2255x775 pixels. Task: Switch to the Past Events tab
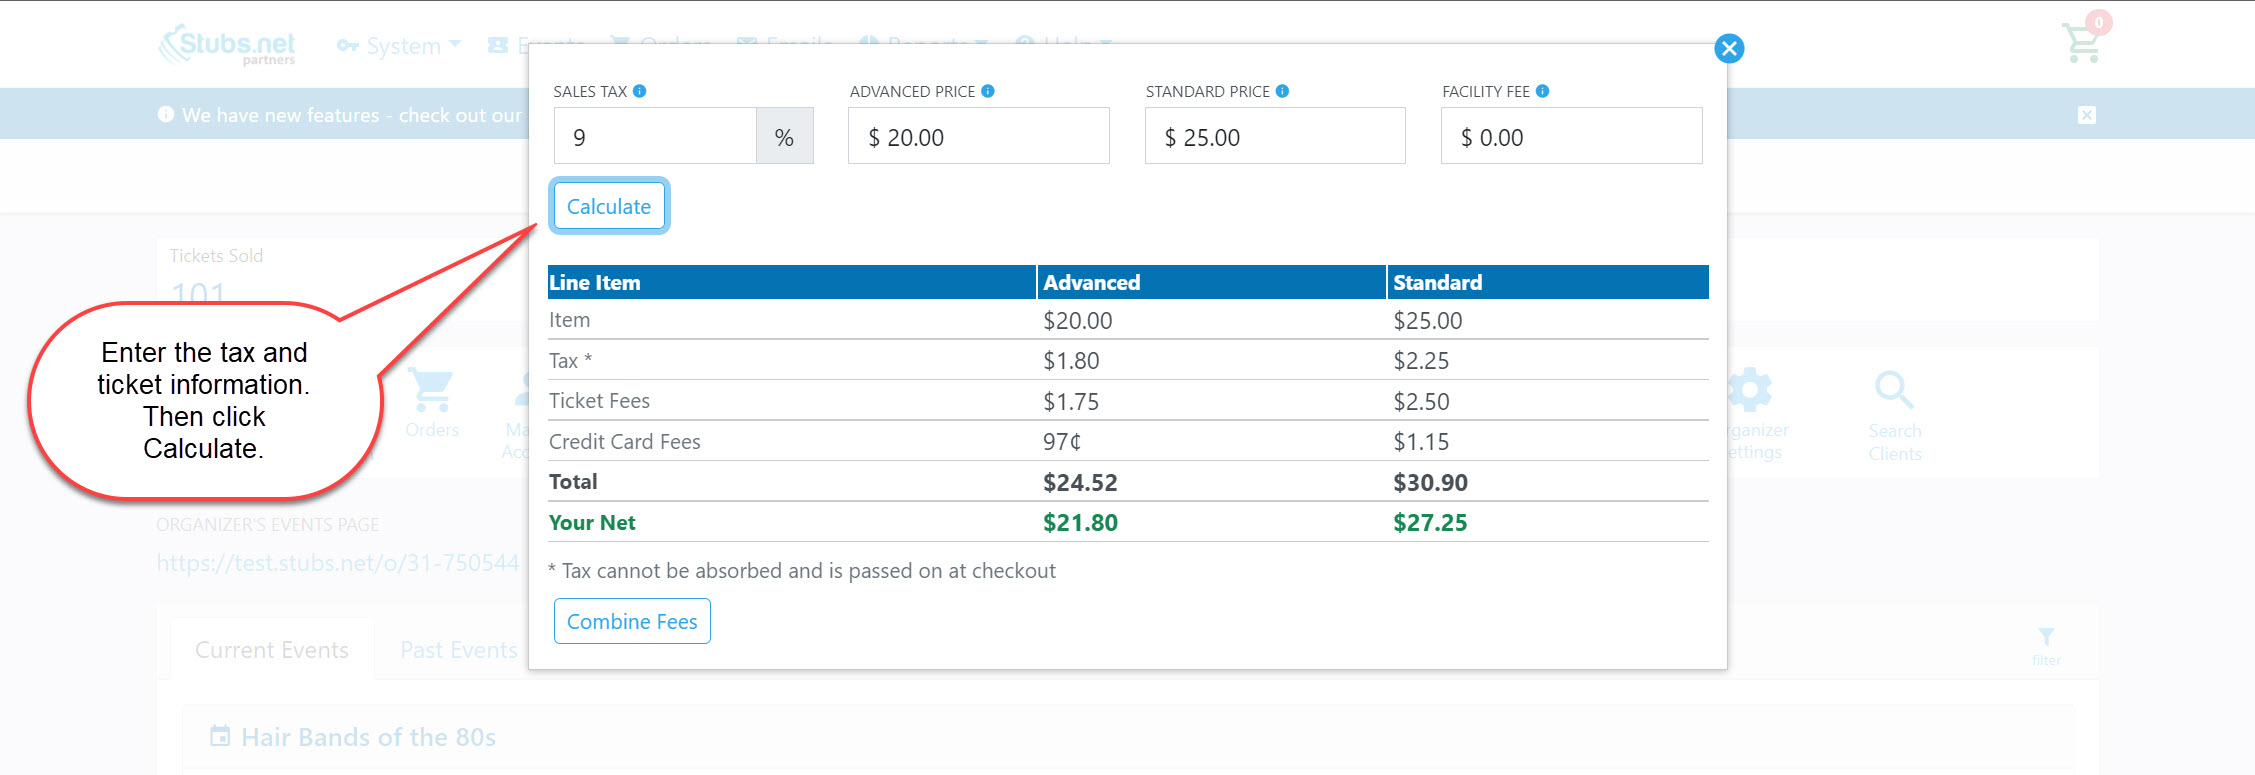click(x=459, y=650)
